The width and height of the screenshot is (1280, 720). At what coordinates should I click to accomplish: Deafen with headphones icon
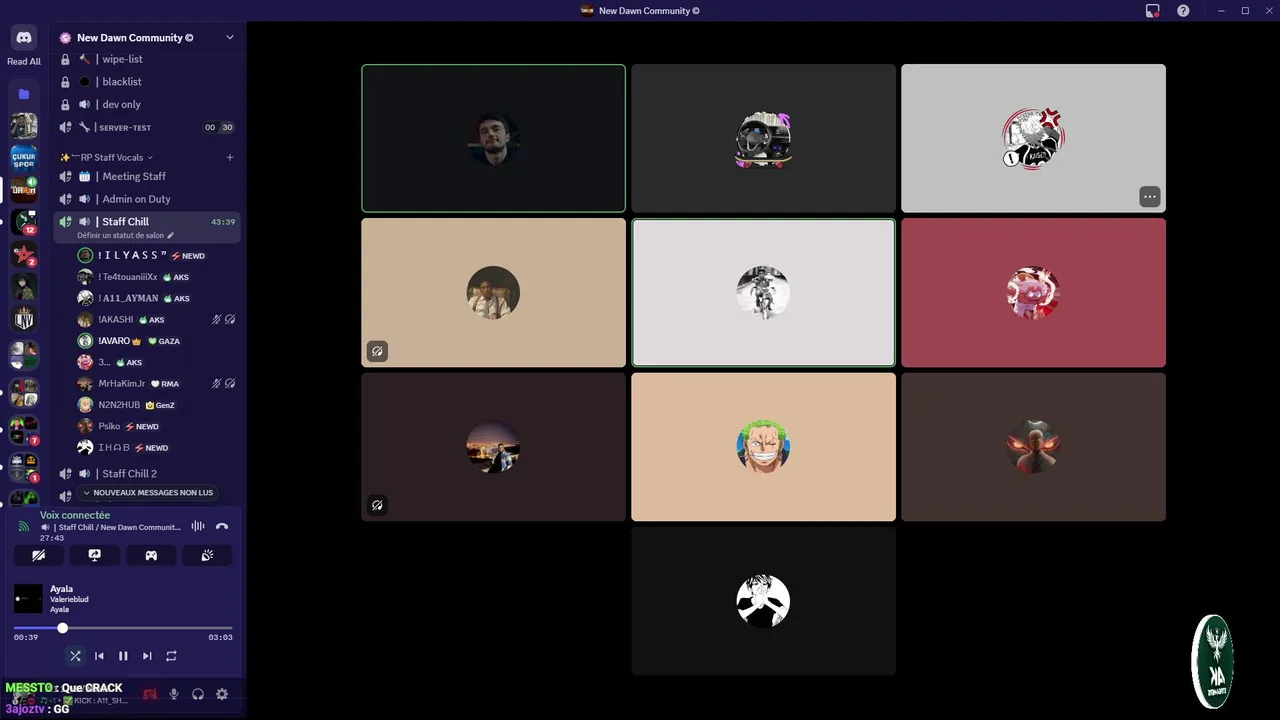tap(198, 694)
